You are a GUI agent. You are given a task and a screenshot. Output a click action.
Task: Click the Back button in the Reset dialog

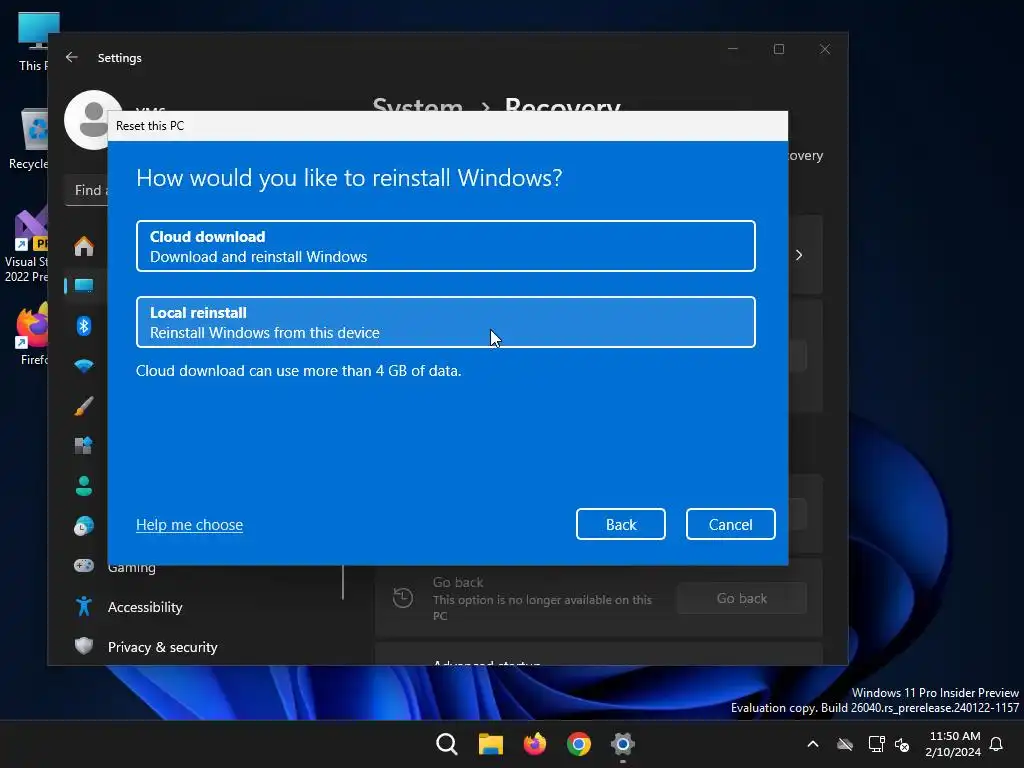tap(620, 524)
